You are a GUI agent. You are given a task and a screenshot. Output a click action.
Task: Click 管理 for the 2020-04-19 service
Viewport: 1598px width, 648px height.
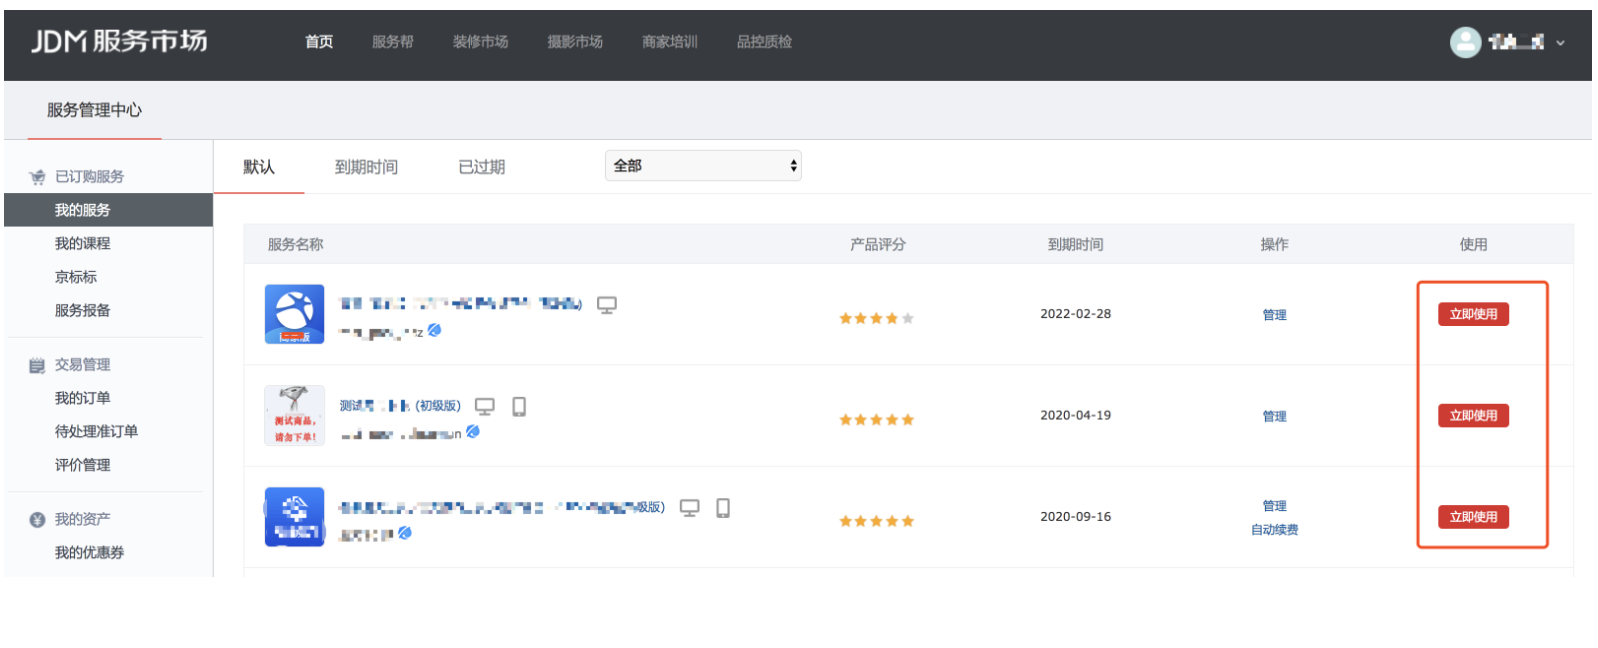click(x=1274, y=416)
